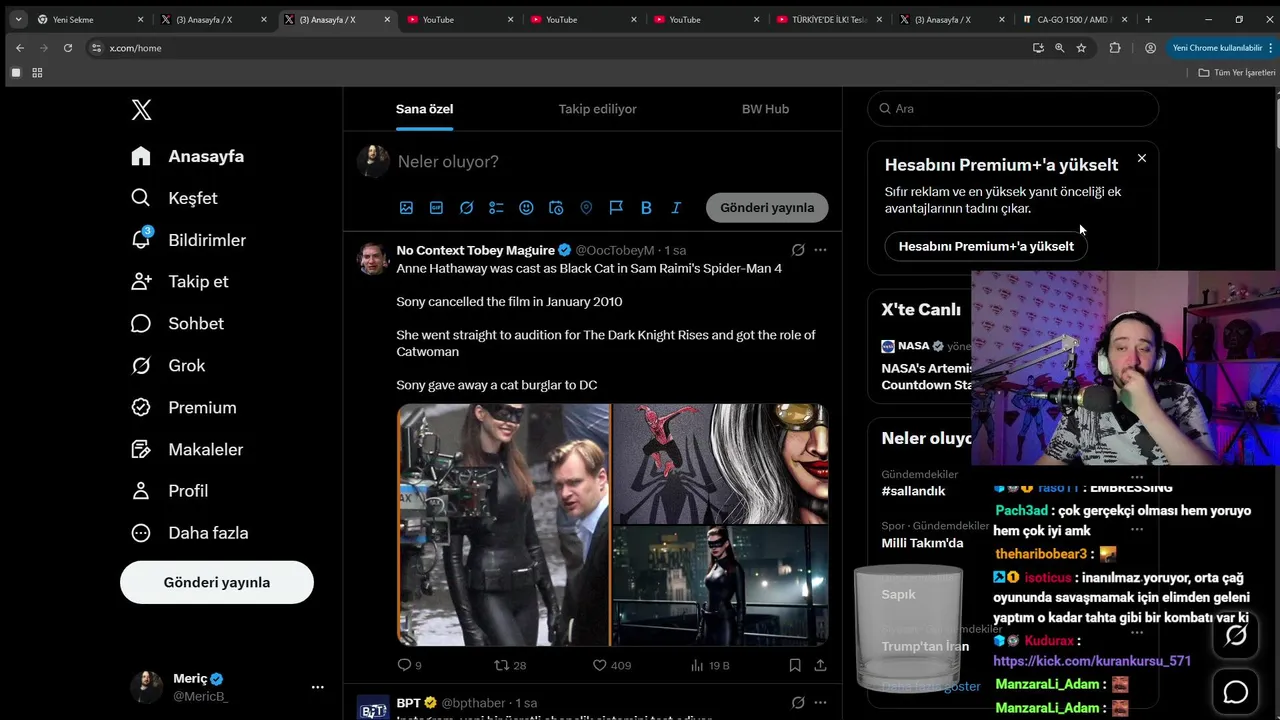Viewport: 1280px width, 720px height.
Task: Click the large sidebar Gönderi yayınla button
Action: pos(217,582)
